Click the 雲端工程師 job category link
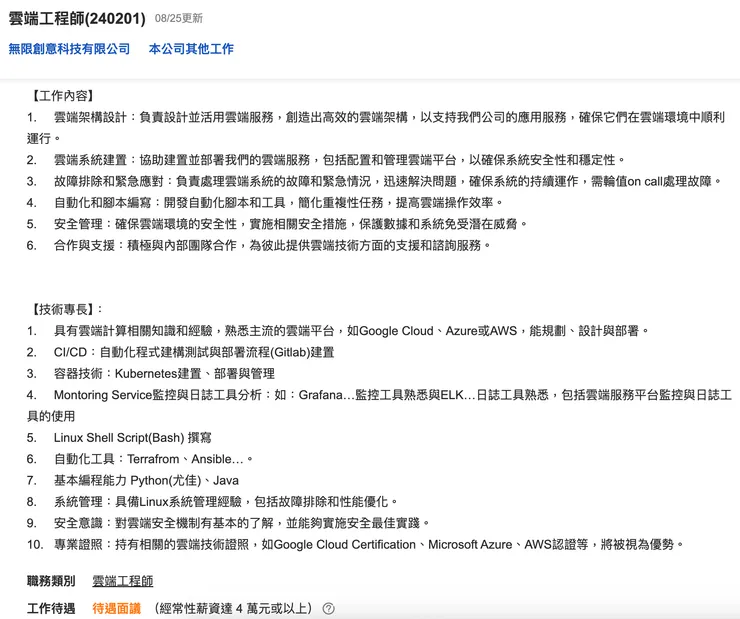Image resolution: width=740 pixels, height=619 pixels. (x=123, y=581)
